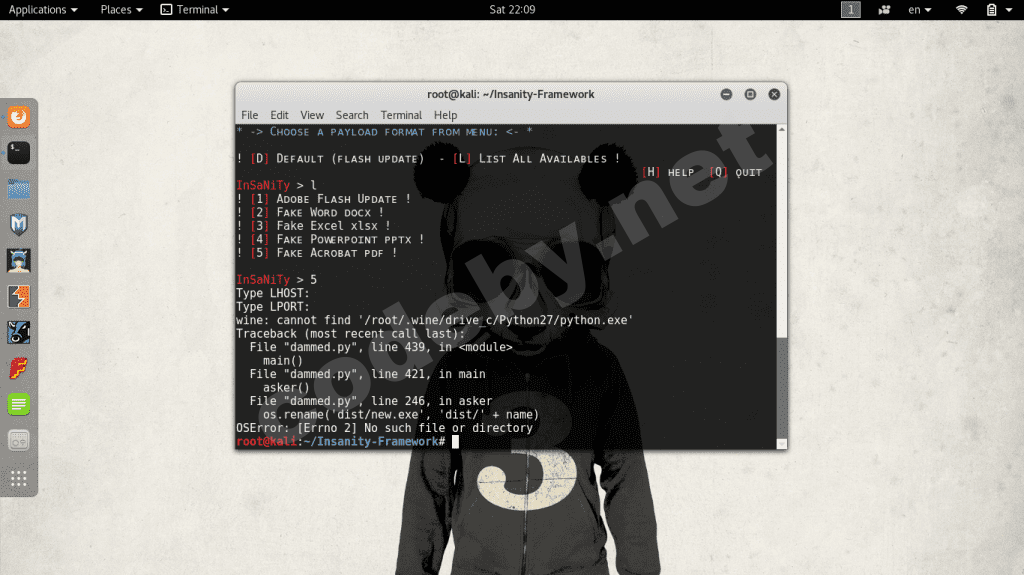Launch the red F Faraday dock icon
Viewport: 1024px width, 575px height.
tap(18, 369)
